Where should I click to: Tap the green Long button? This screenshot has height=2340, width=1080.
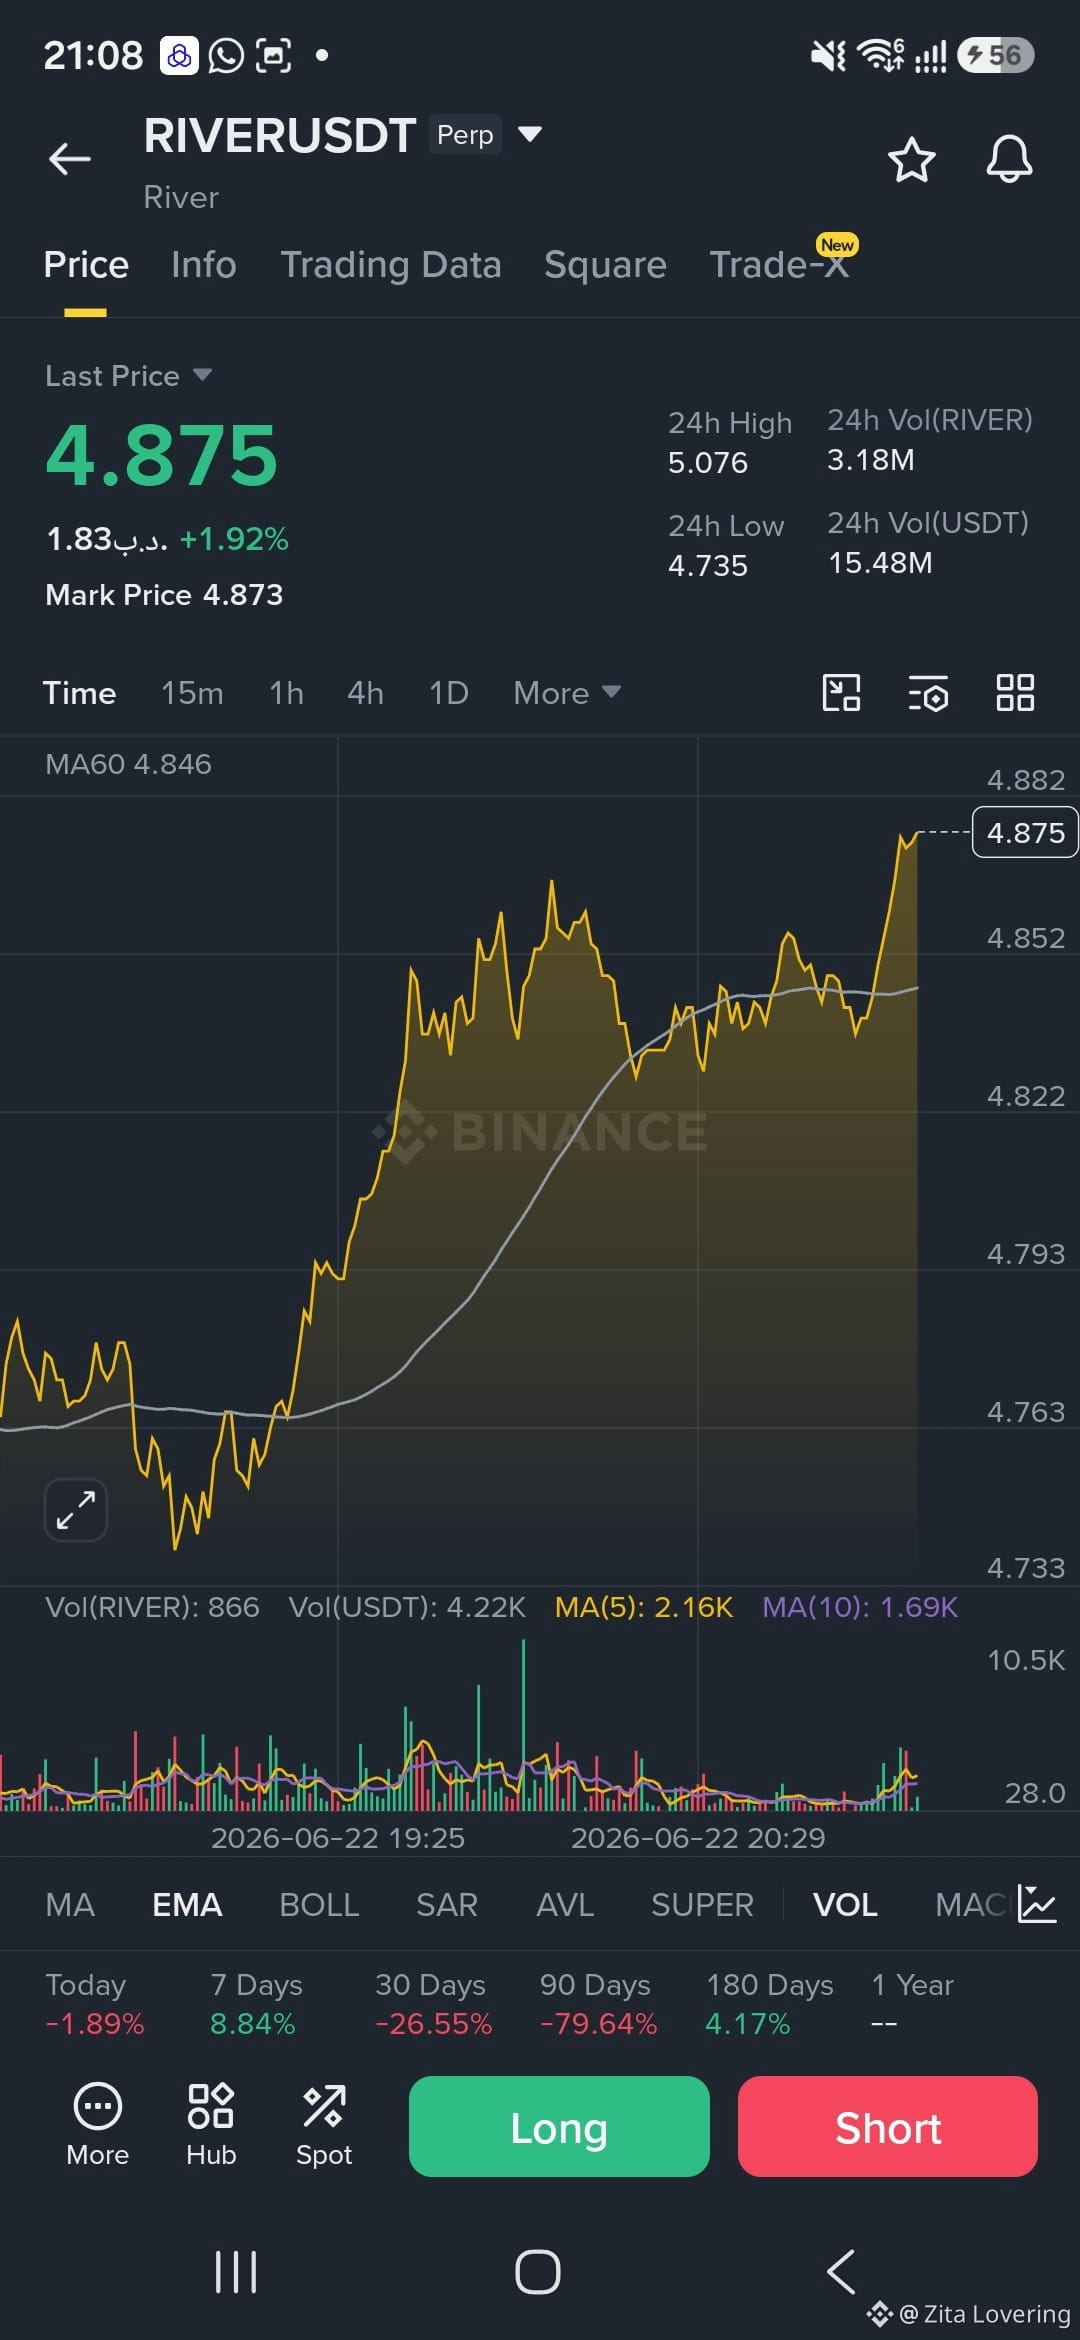pyautogui.click(x=559, y=2126)
